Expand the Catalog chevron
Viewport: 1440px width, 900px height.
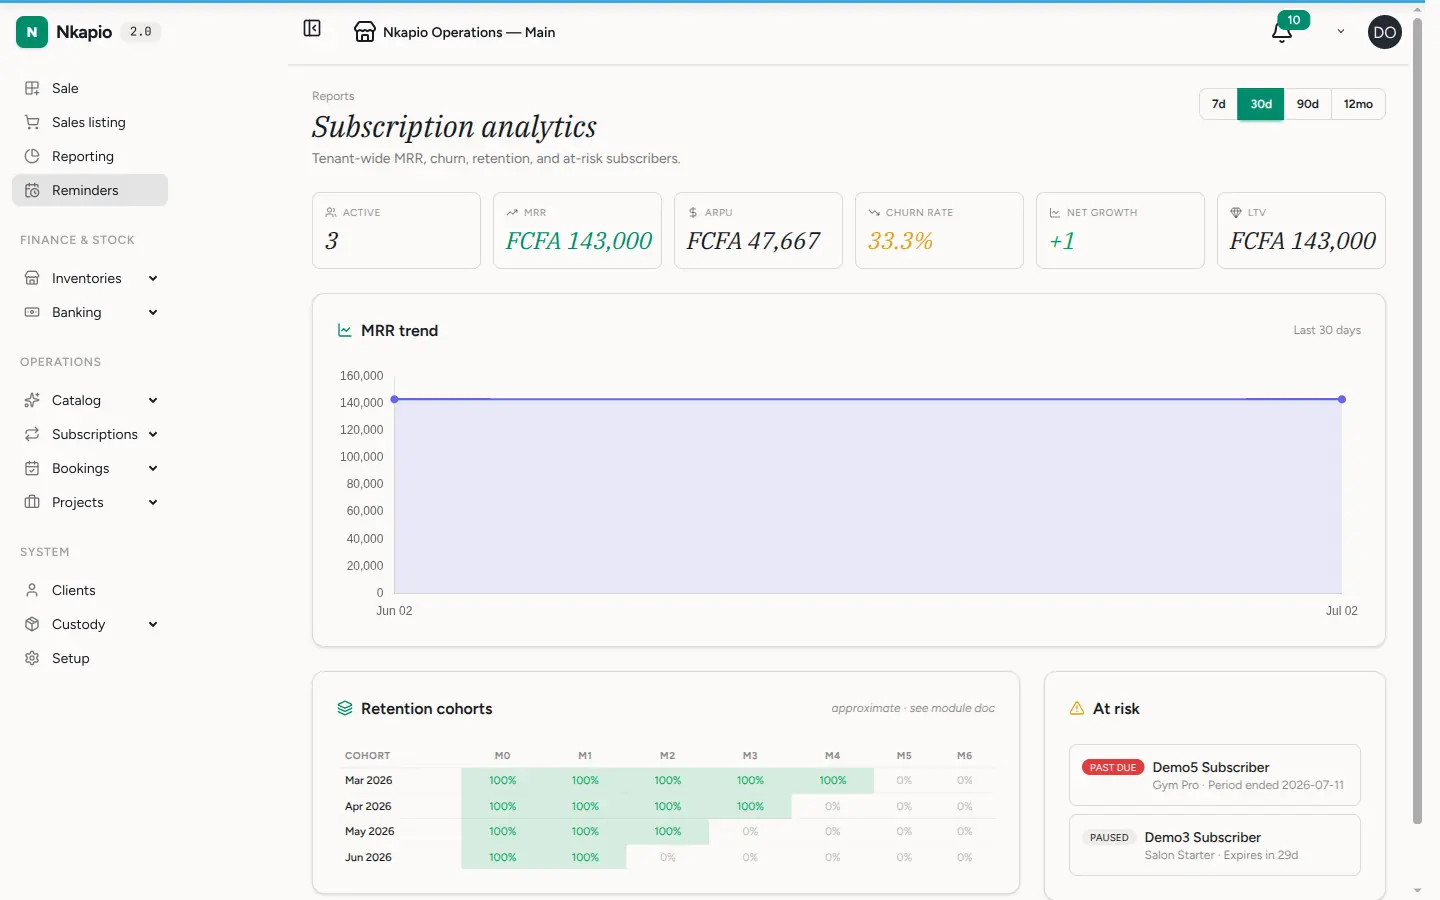coord(153,400)
